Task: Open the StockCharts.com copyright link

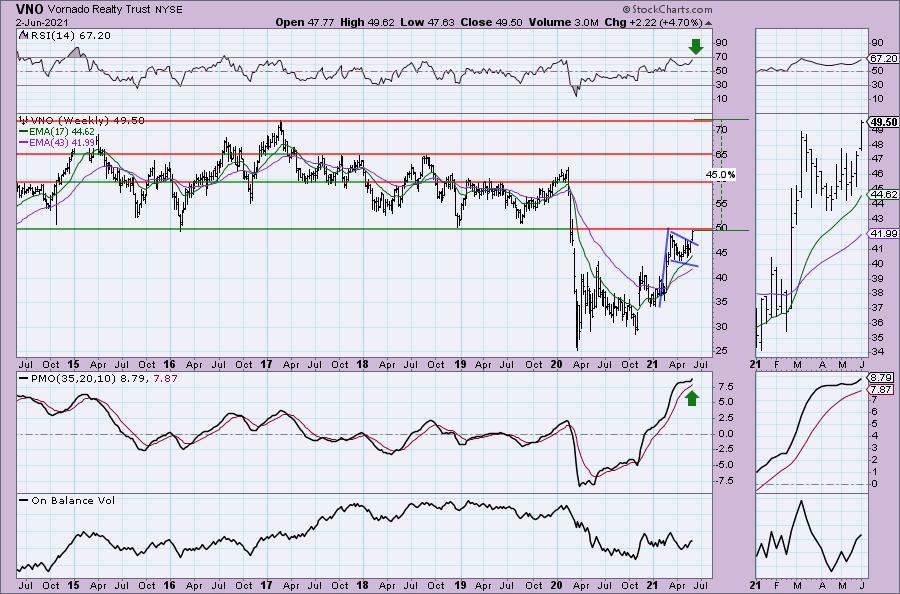Action: pos(667,9)
